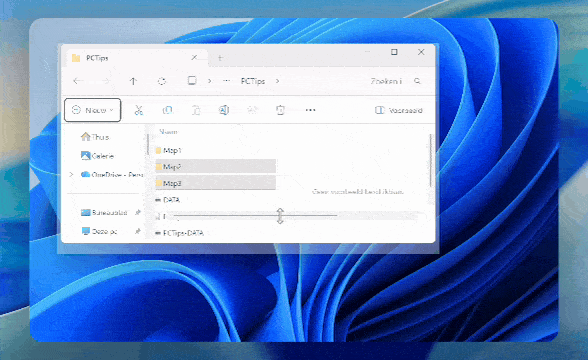Unpin Bureaublad using its pin icon
This screenshot has height=360, width=588.
coord(138,212)
